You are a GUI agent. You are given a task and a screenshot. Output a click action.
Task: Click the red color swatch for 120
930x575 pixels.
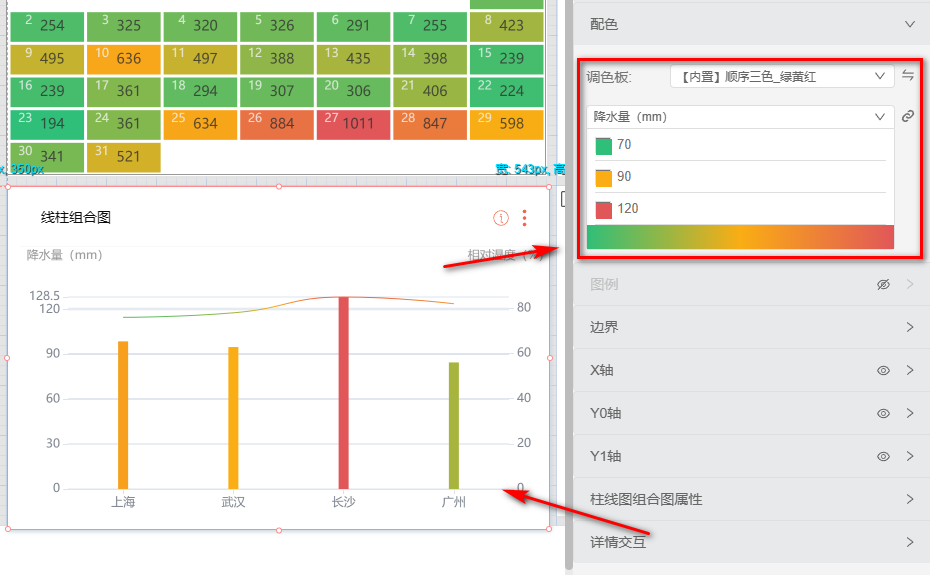click(603, 209)
